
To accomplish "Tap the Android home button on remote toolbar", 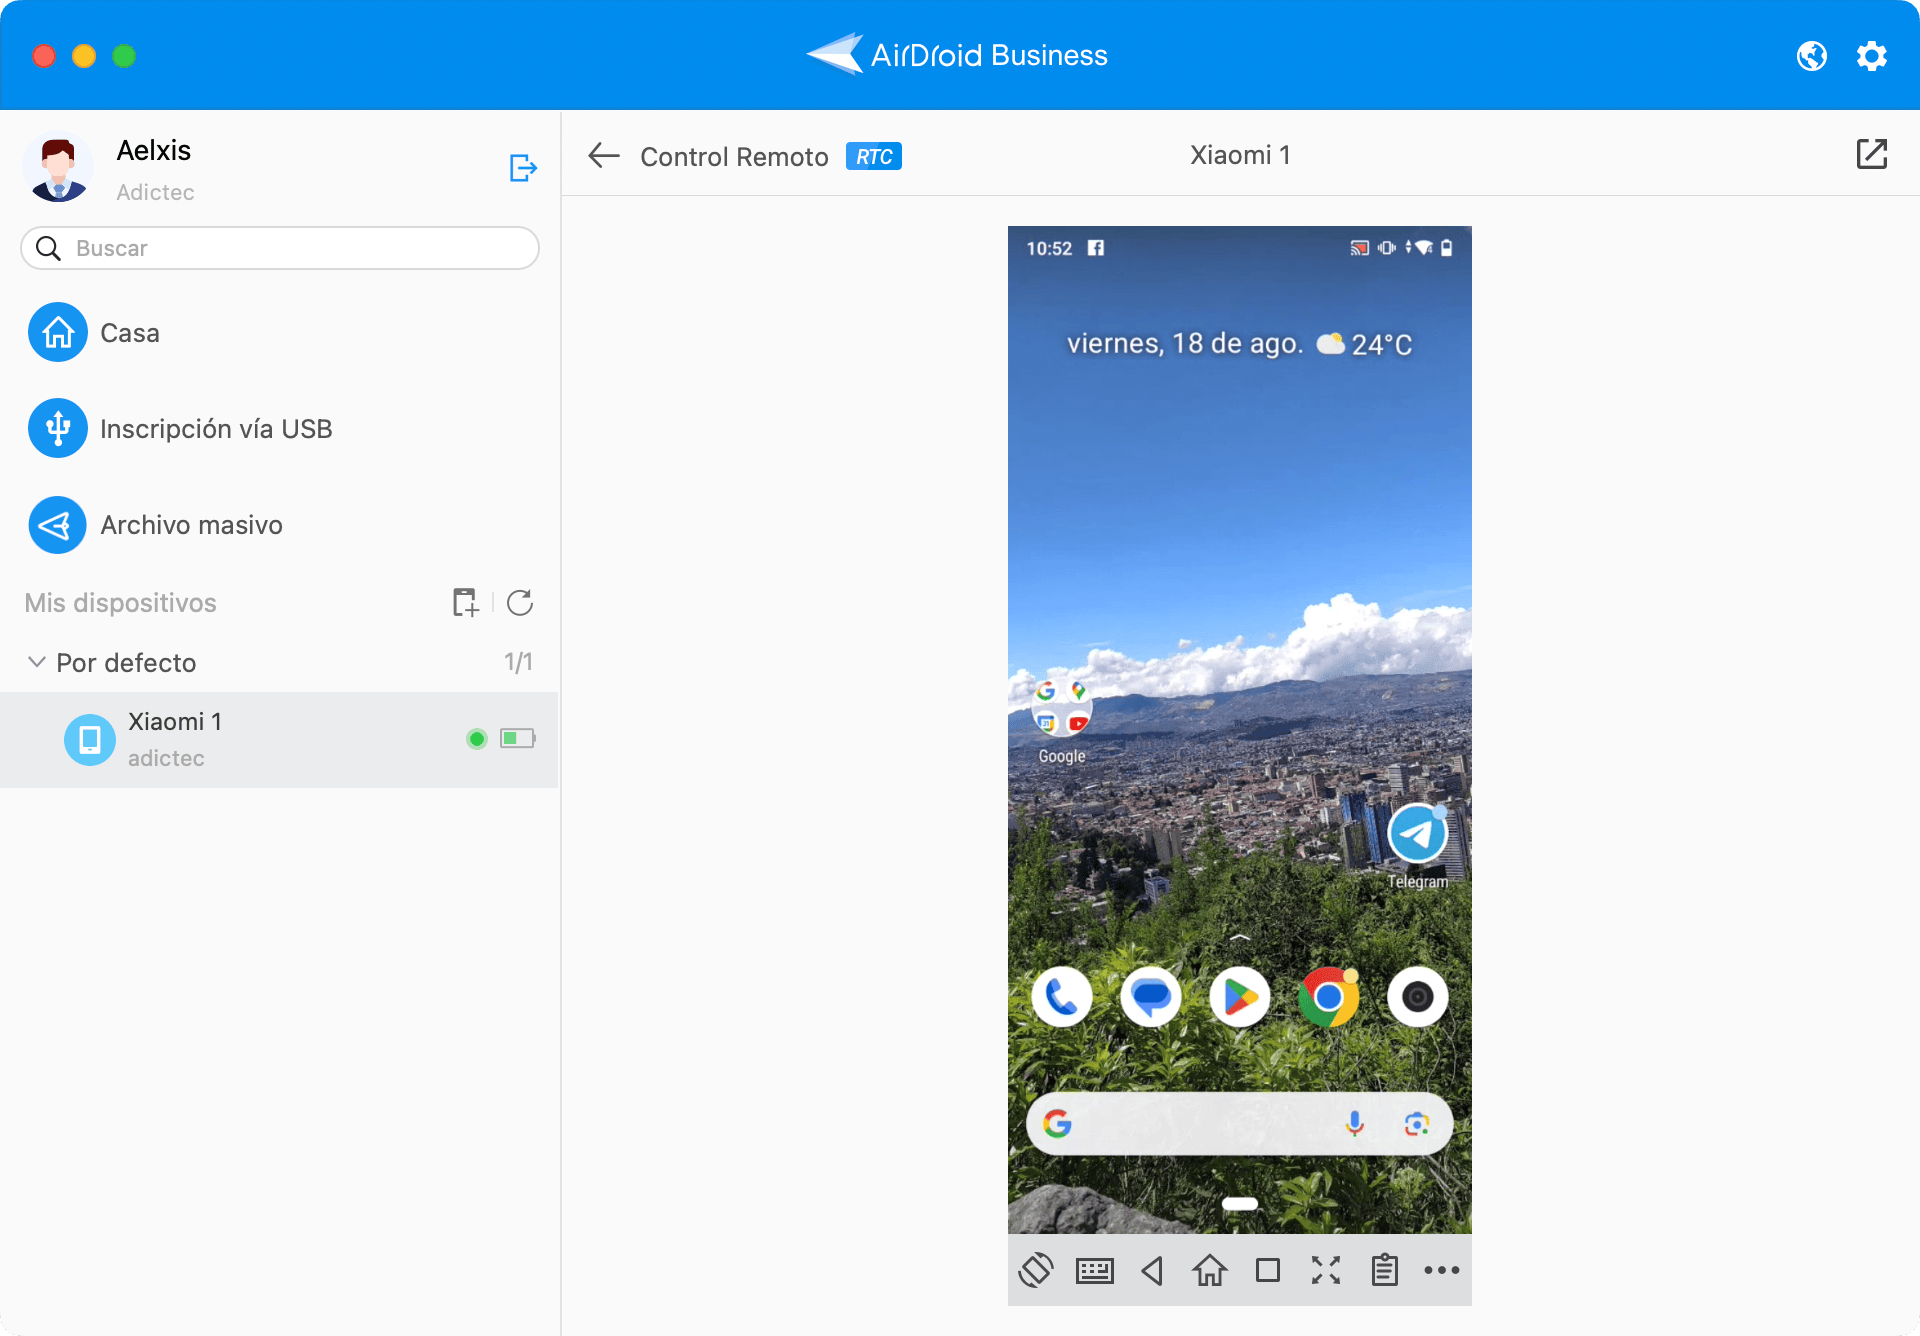I will pos(1210,1270).
